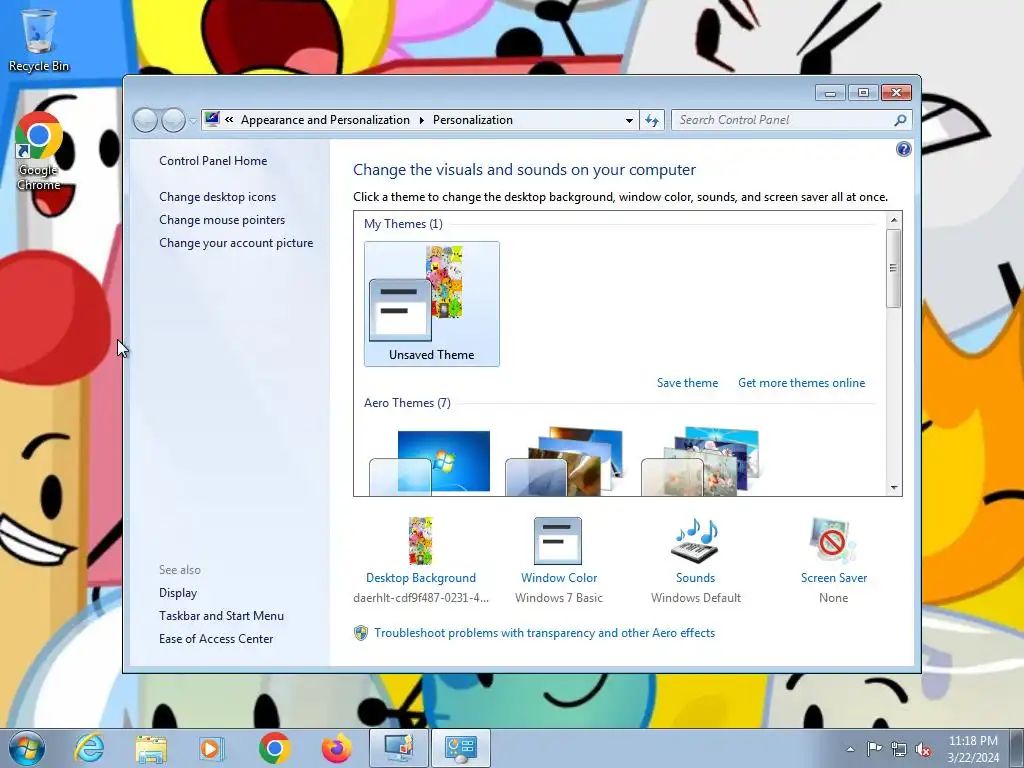
Task: Click the Desktop Background label
Action: coord(421,578)
